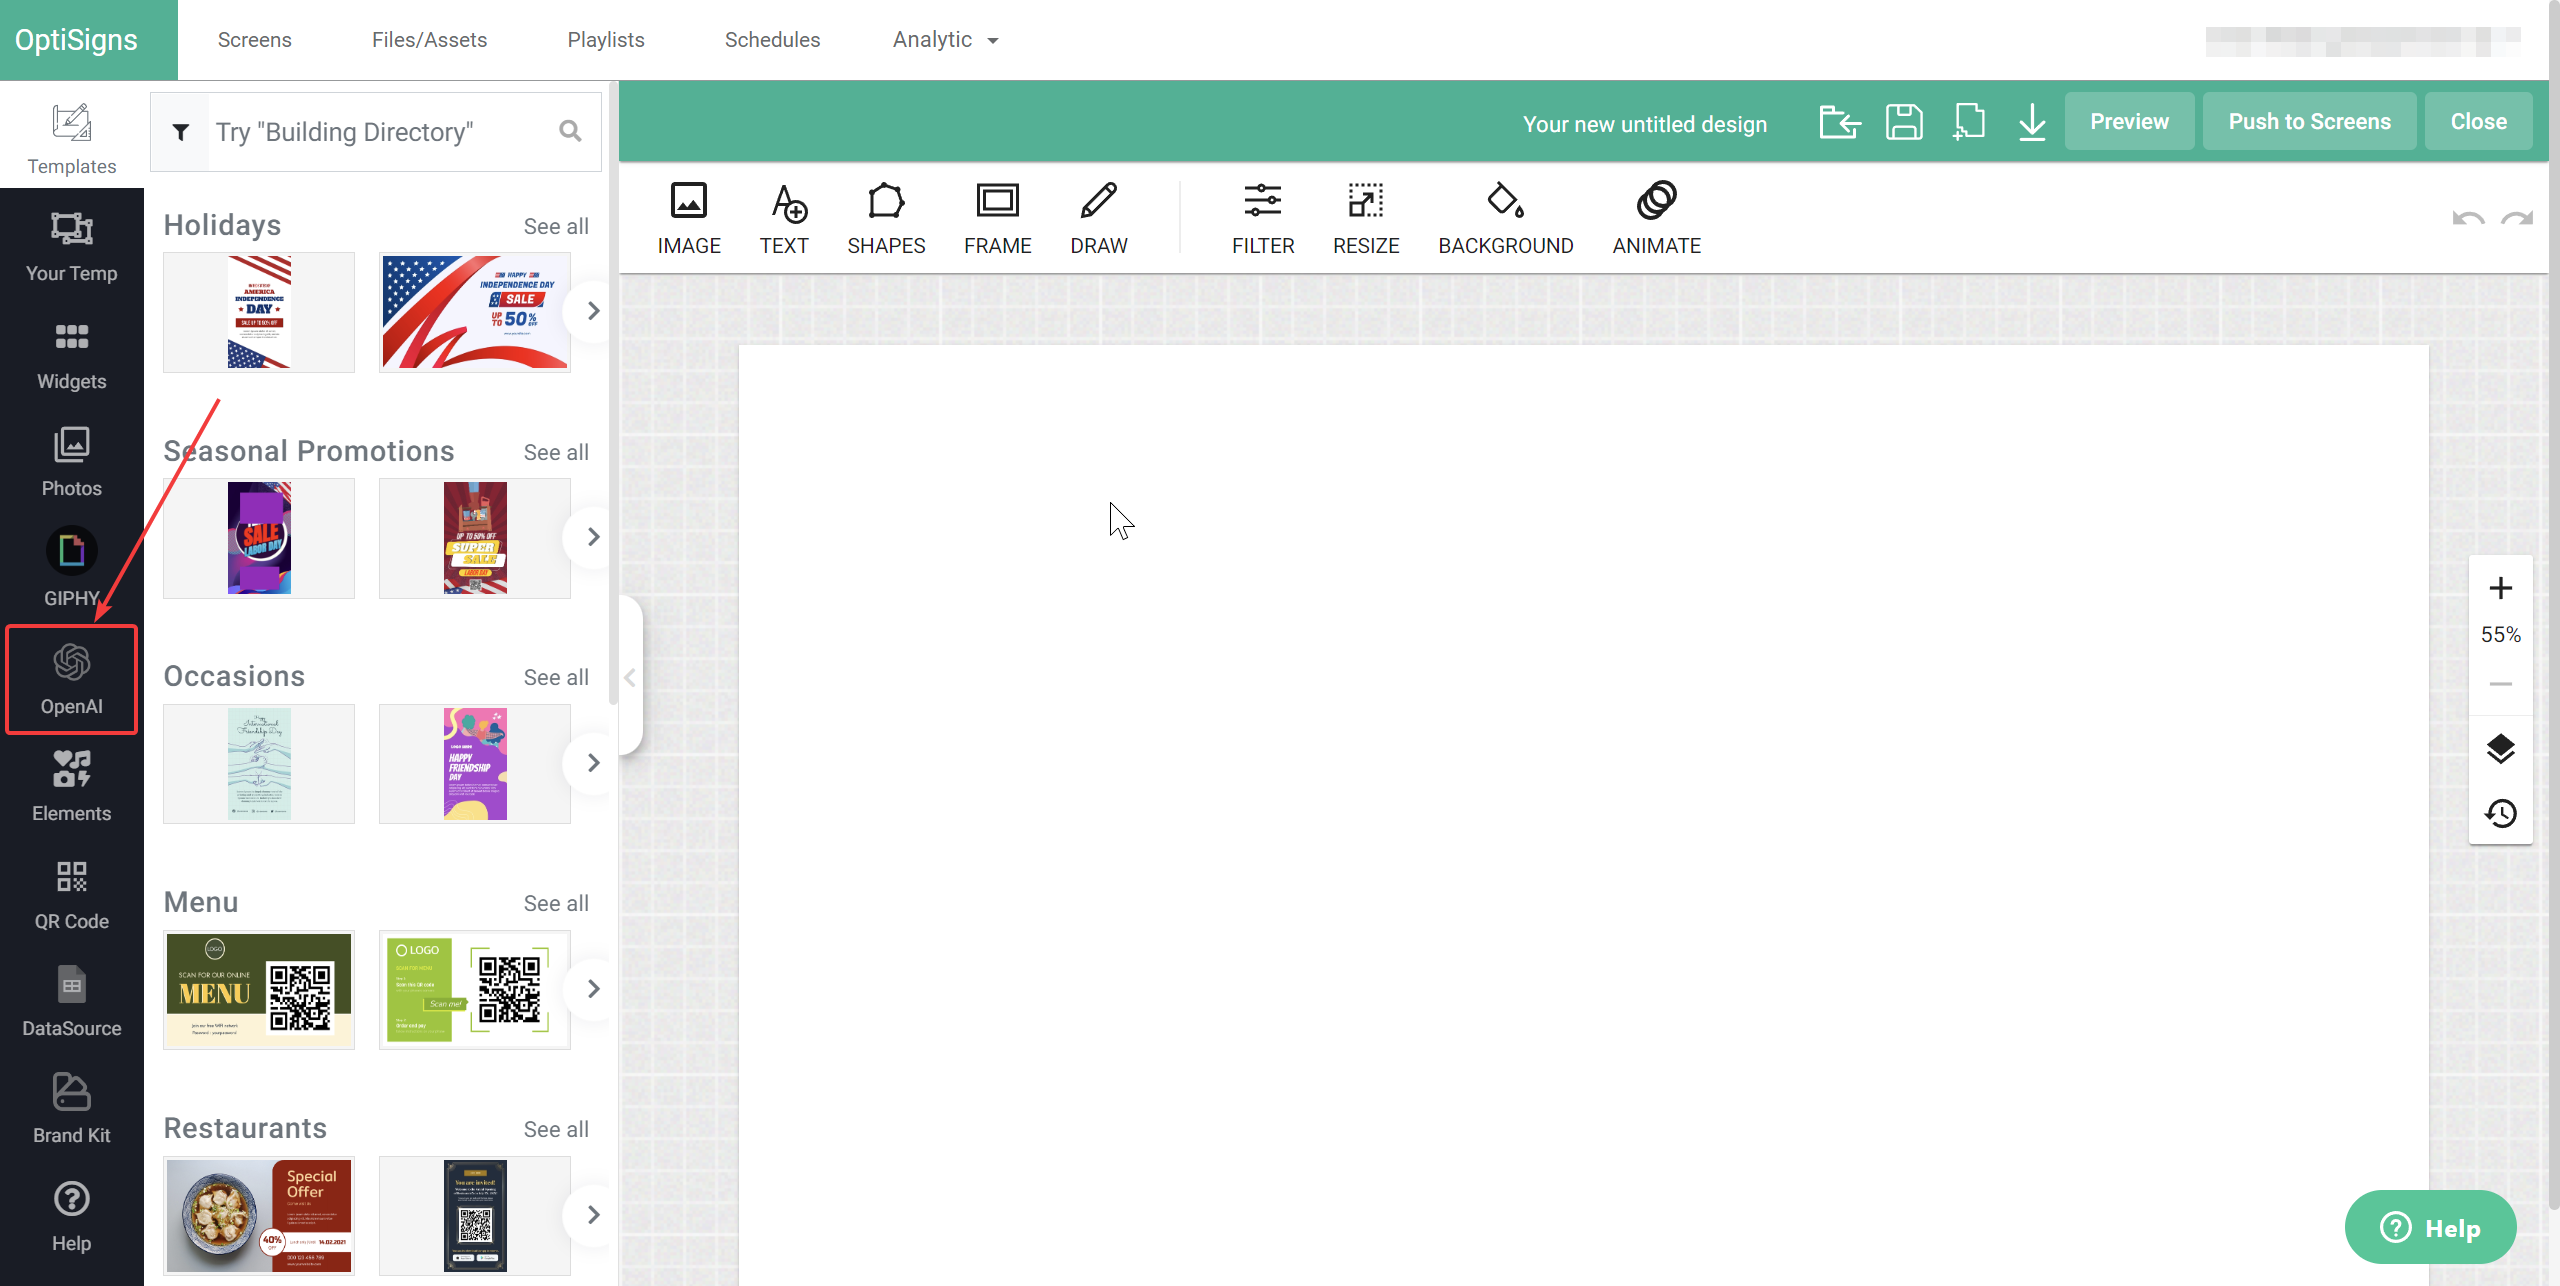2560x1286 pixels.
Task: Click the save as copy icon
Action: click(x=1968, y=122)
